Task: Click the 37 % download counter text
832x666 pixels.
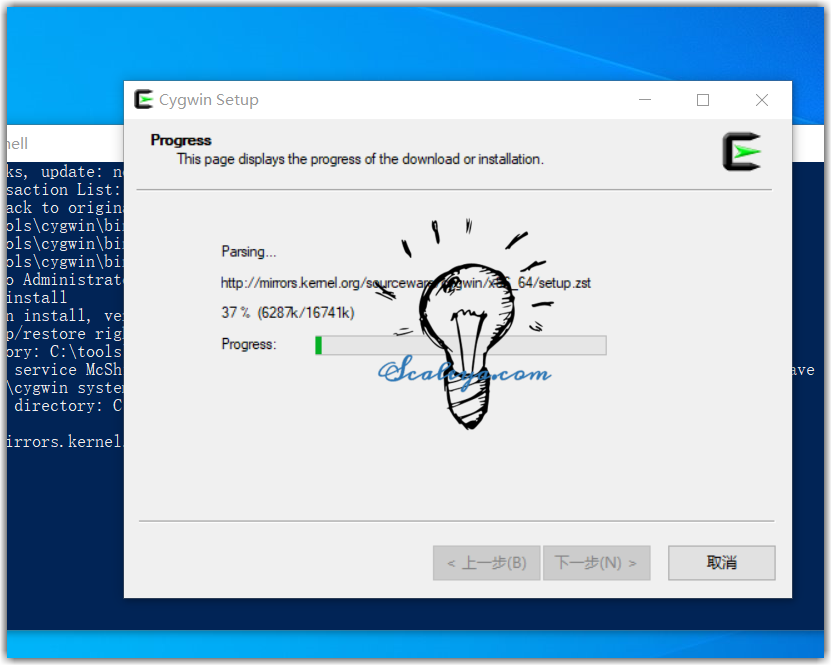Action: click(x=287, y=313)
